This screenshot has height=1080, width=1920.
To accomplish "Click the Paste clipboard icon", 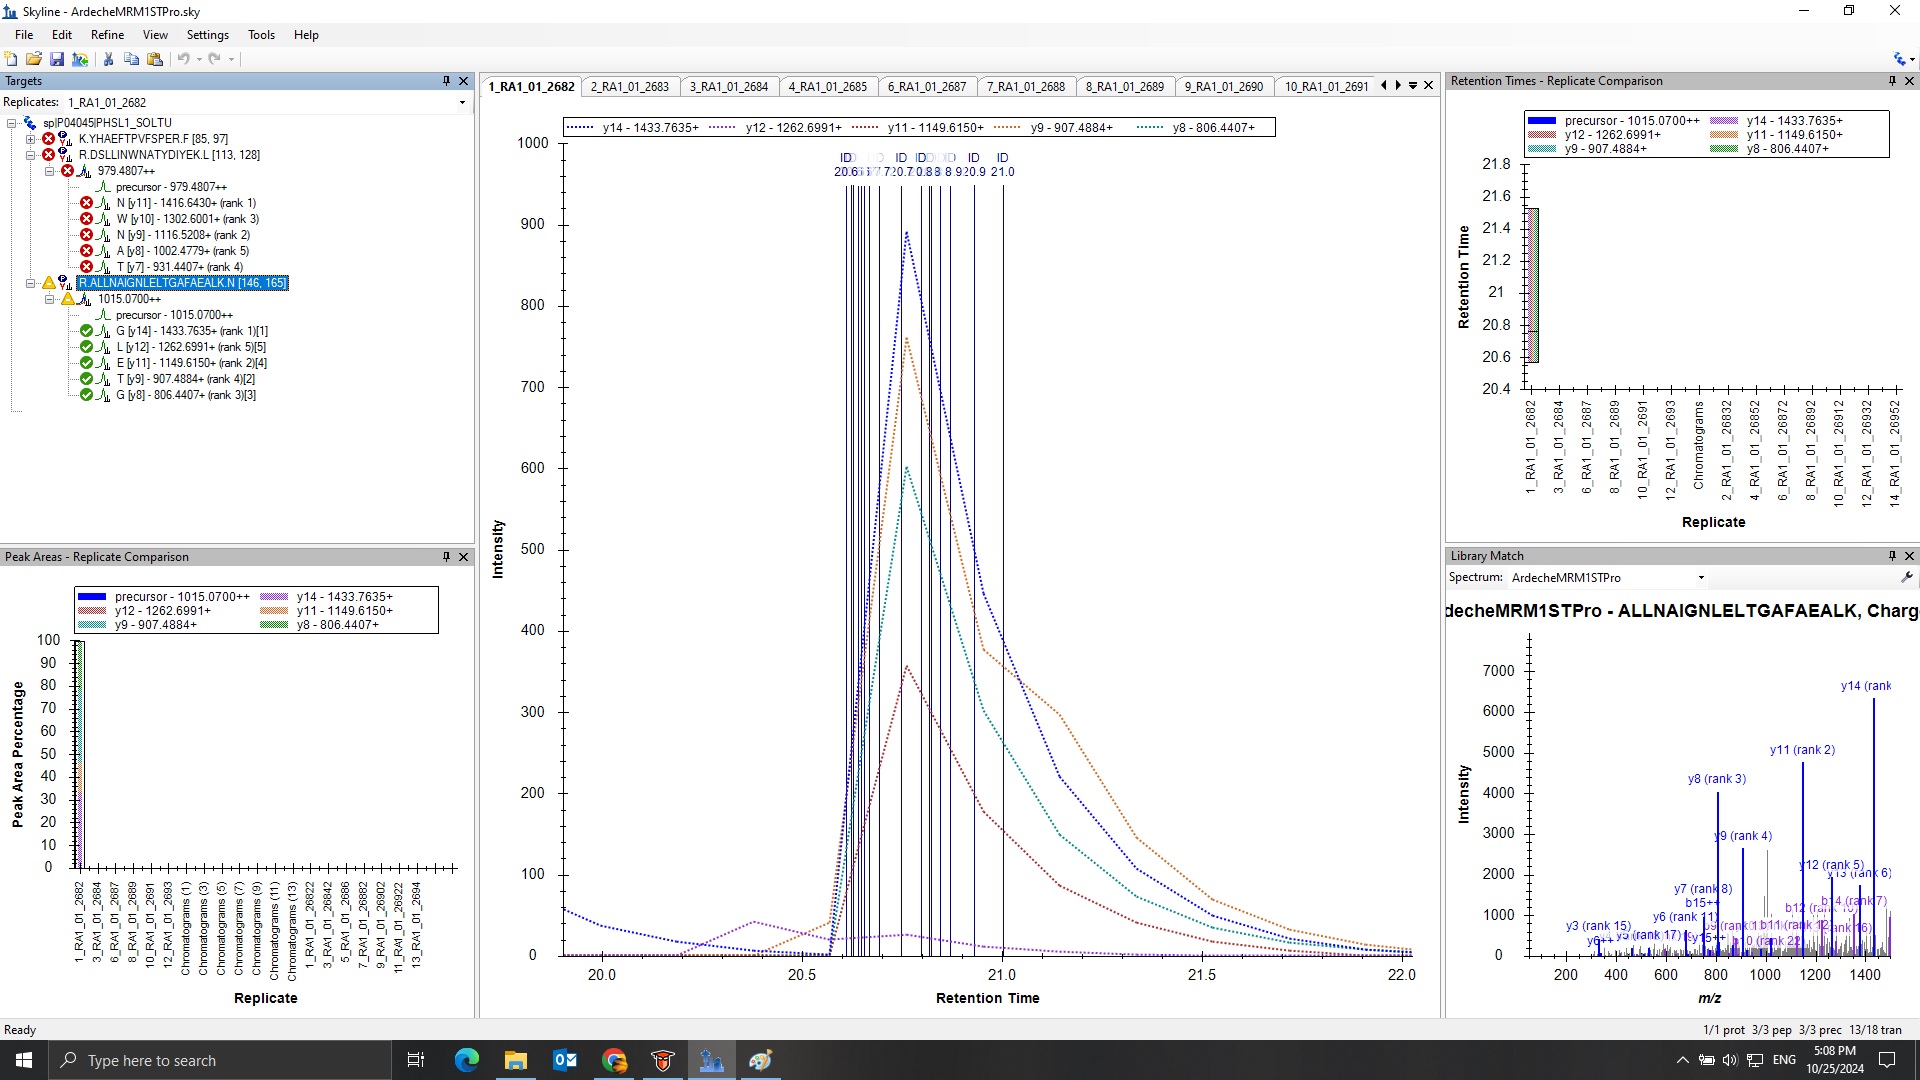I will point(155,59).
